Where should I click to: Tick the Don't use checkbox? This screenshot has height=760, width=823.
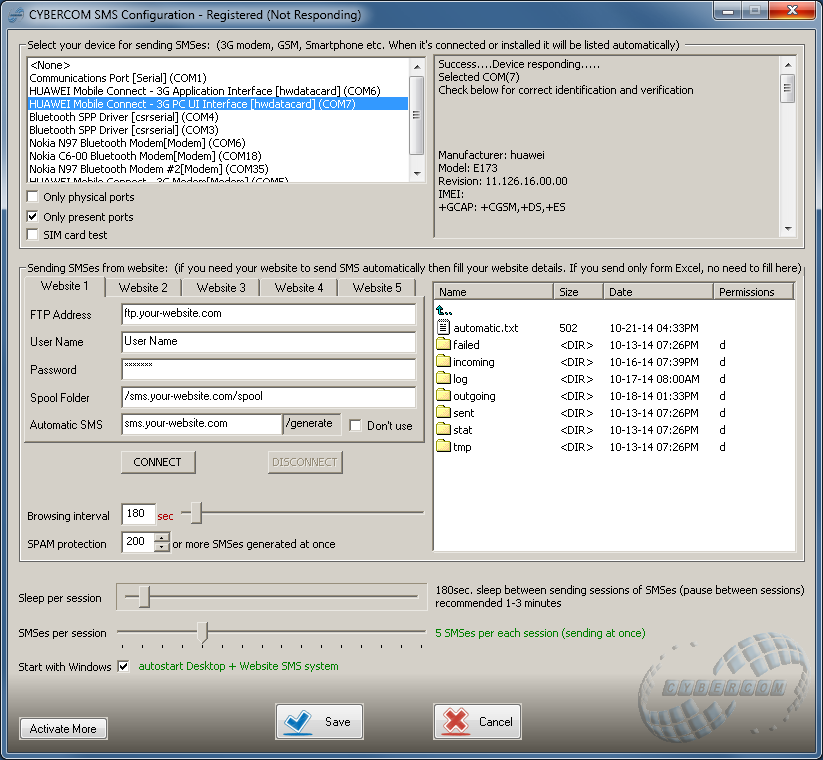click(x=355, y=426)
